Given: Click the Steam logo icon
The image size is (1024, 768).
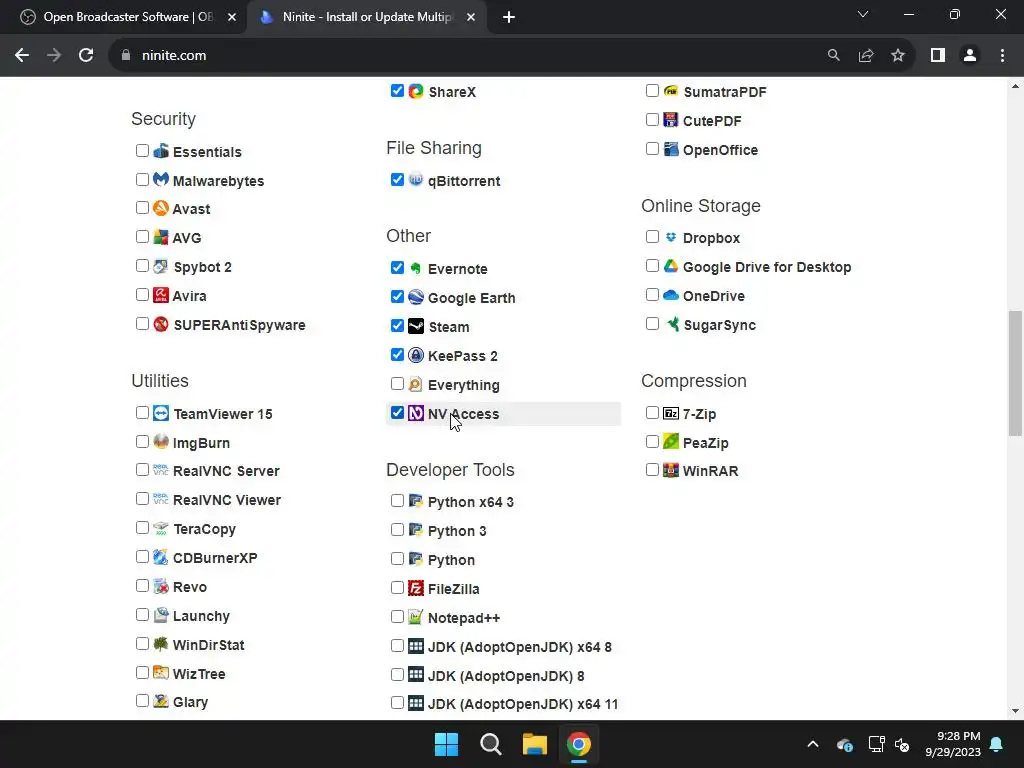Looking at the screenshot, I should tap(416, 326).
